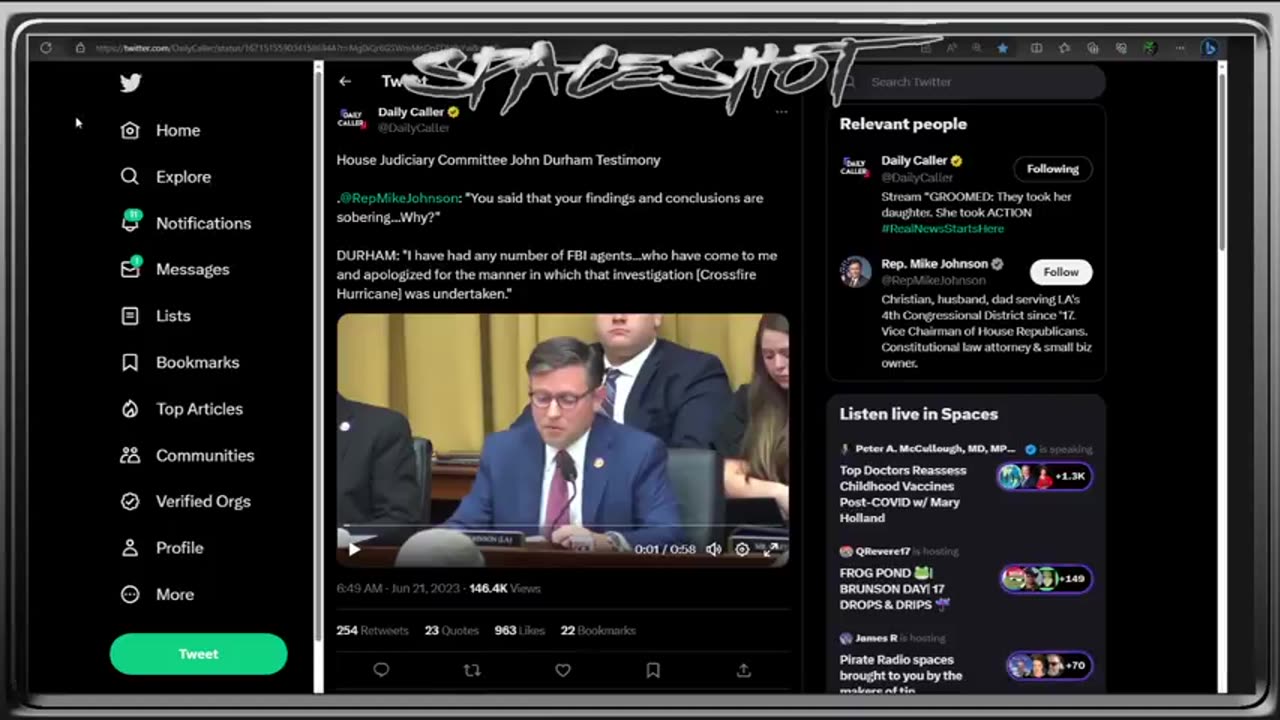This screenshot has height=720, width=1280.
Task: Open Lists in the sidebar
Action: 156,315
